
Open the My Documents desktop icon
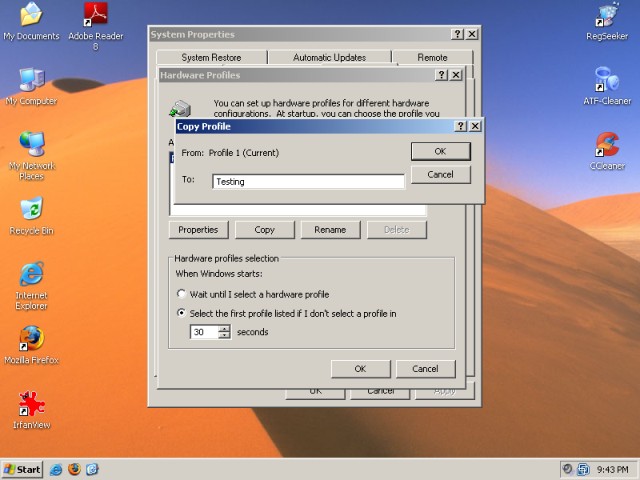coord(31,21)
